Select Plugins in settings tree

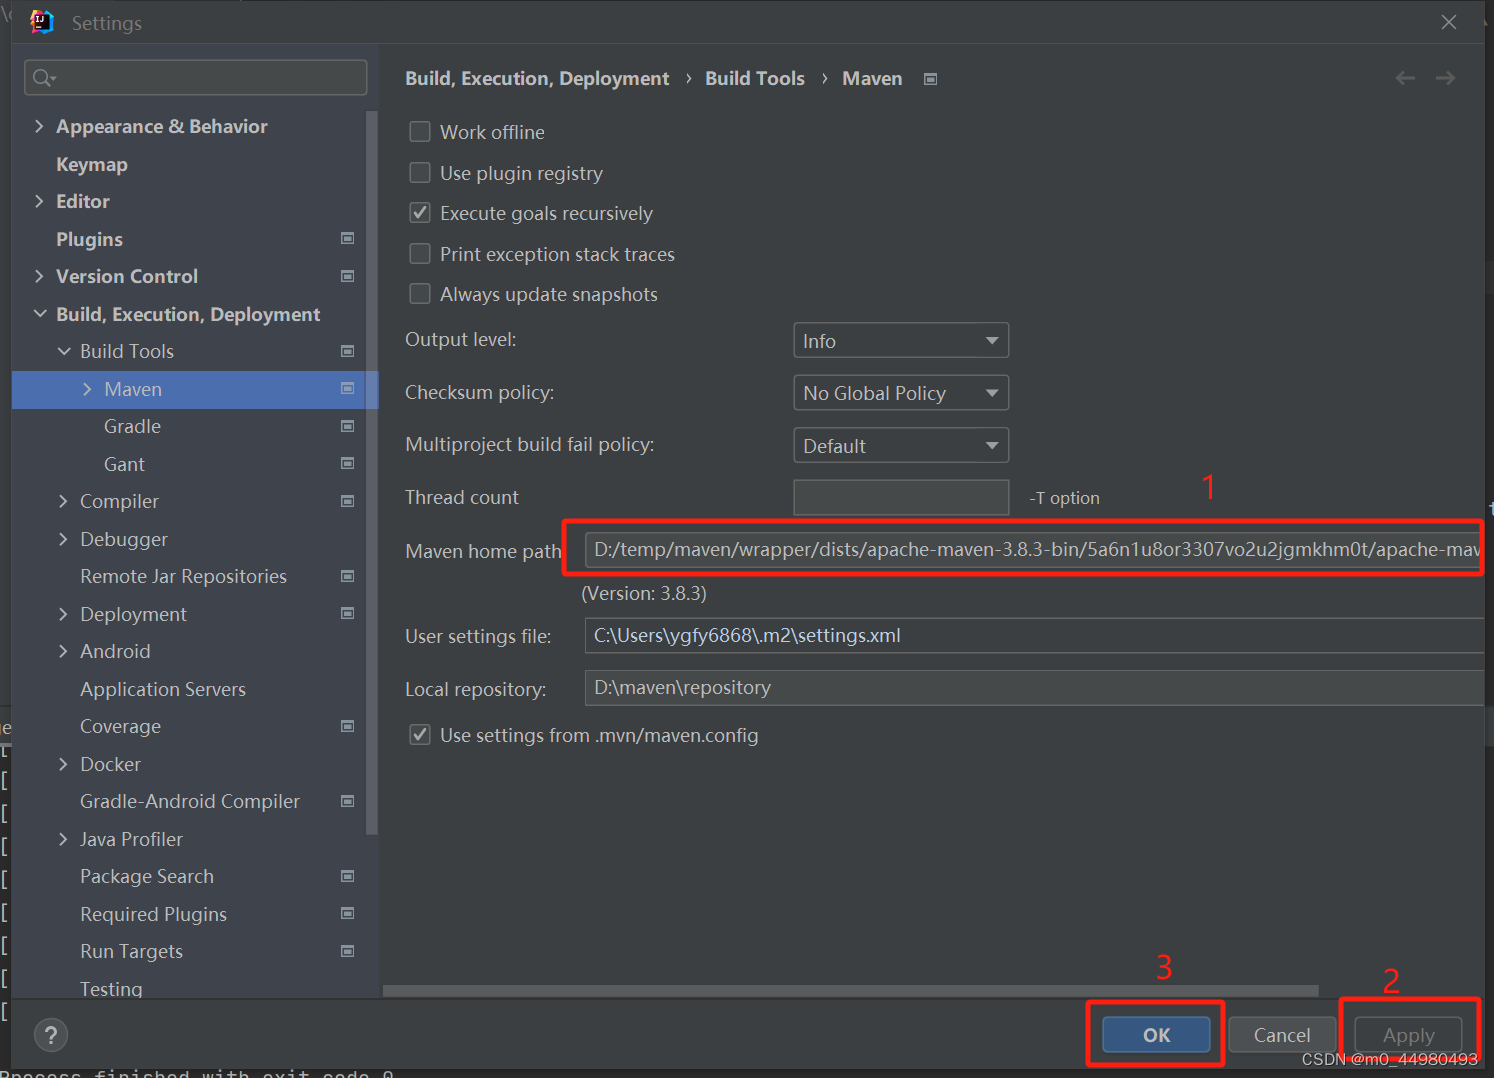coord(89,239)
